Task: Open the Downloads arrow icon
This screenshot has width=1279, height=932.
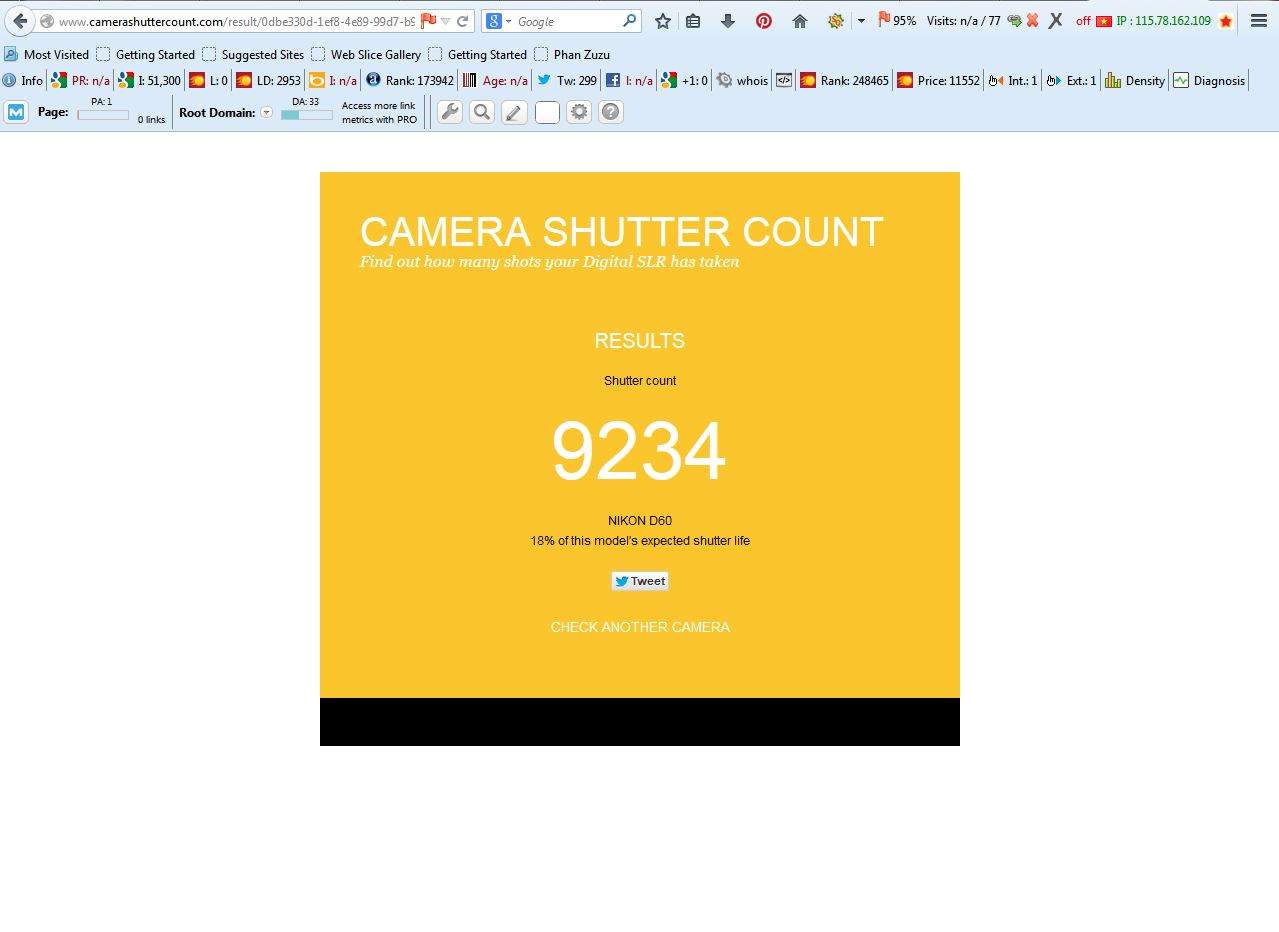Action: click(728, 21)
